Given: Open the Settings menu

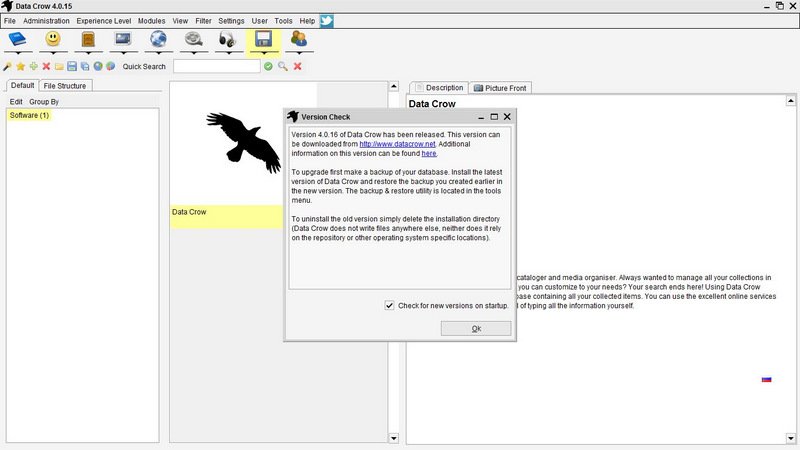Looking at the screenshot, I should (231, 21).
